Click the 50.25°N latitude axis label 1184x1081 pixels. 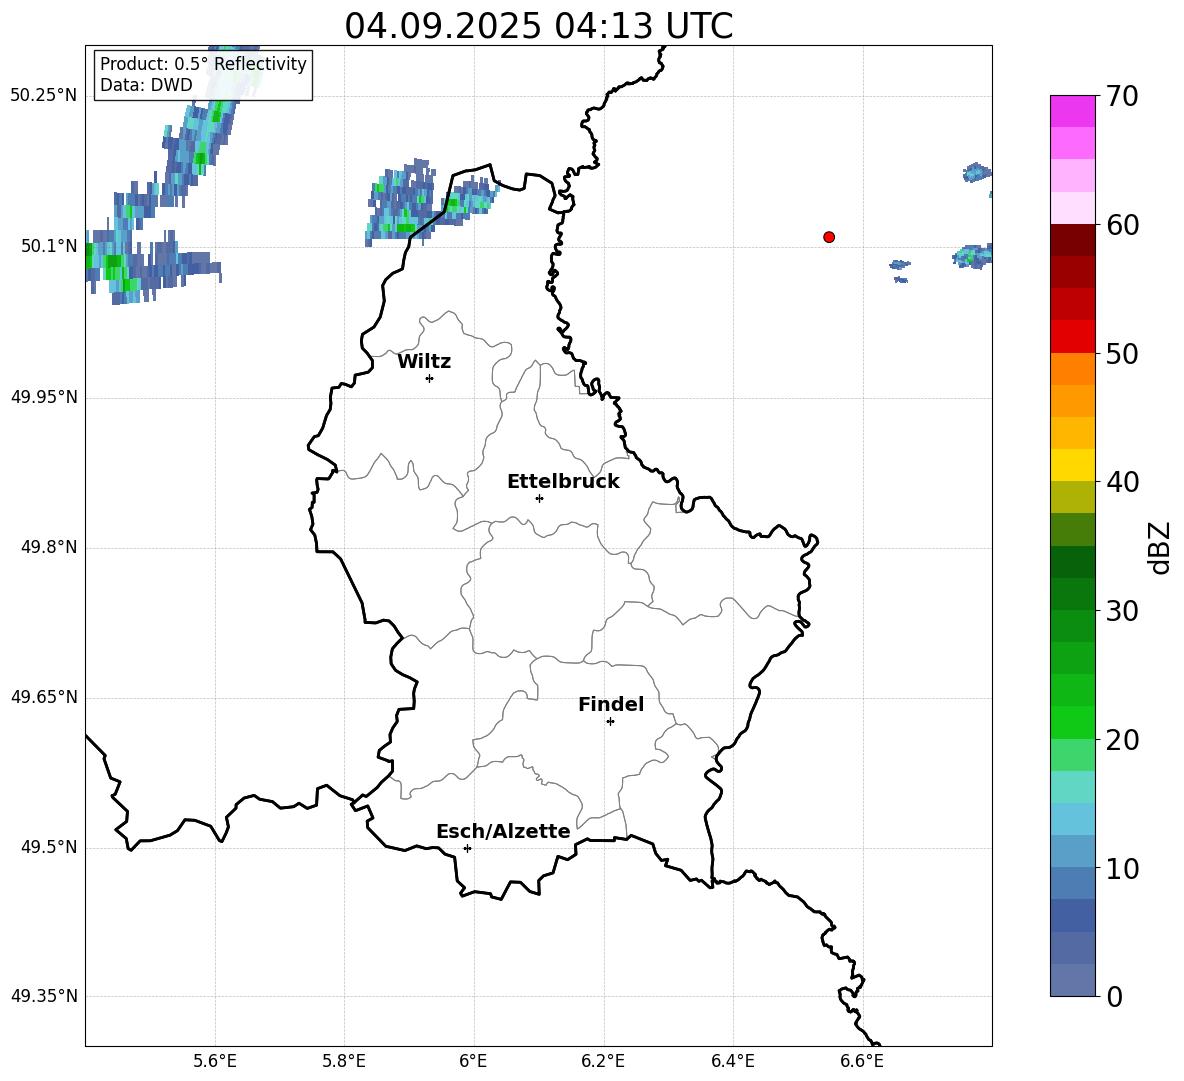click(43, 96)
